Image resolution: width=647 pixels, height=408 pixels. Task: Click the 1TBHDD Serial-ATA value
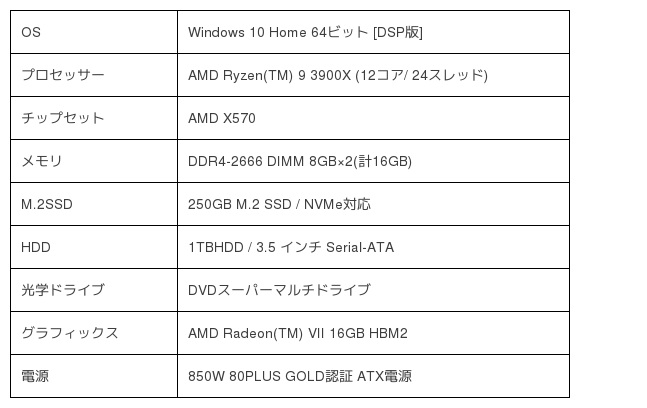(x=291, y=248)
